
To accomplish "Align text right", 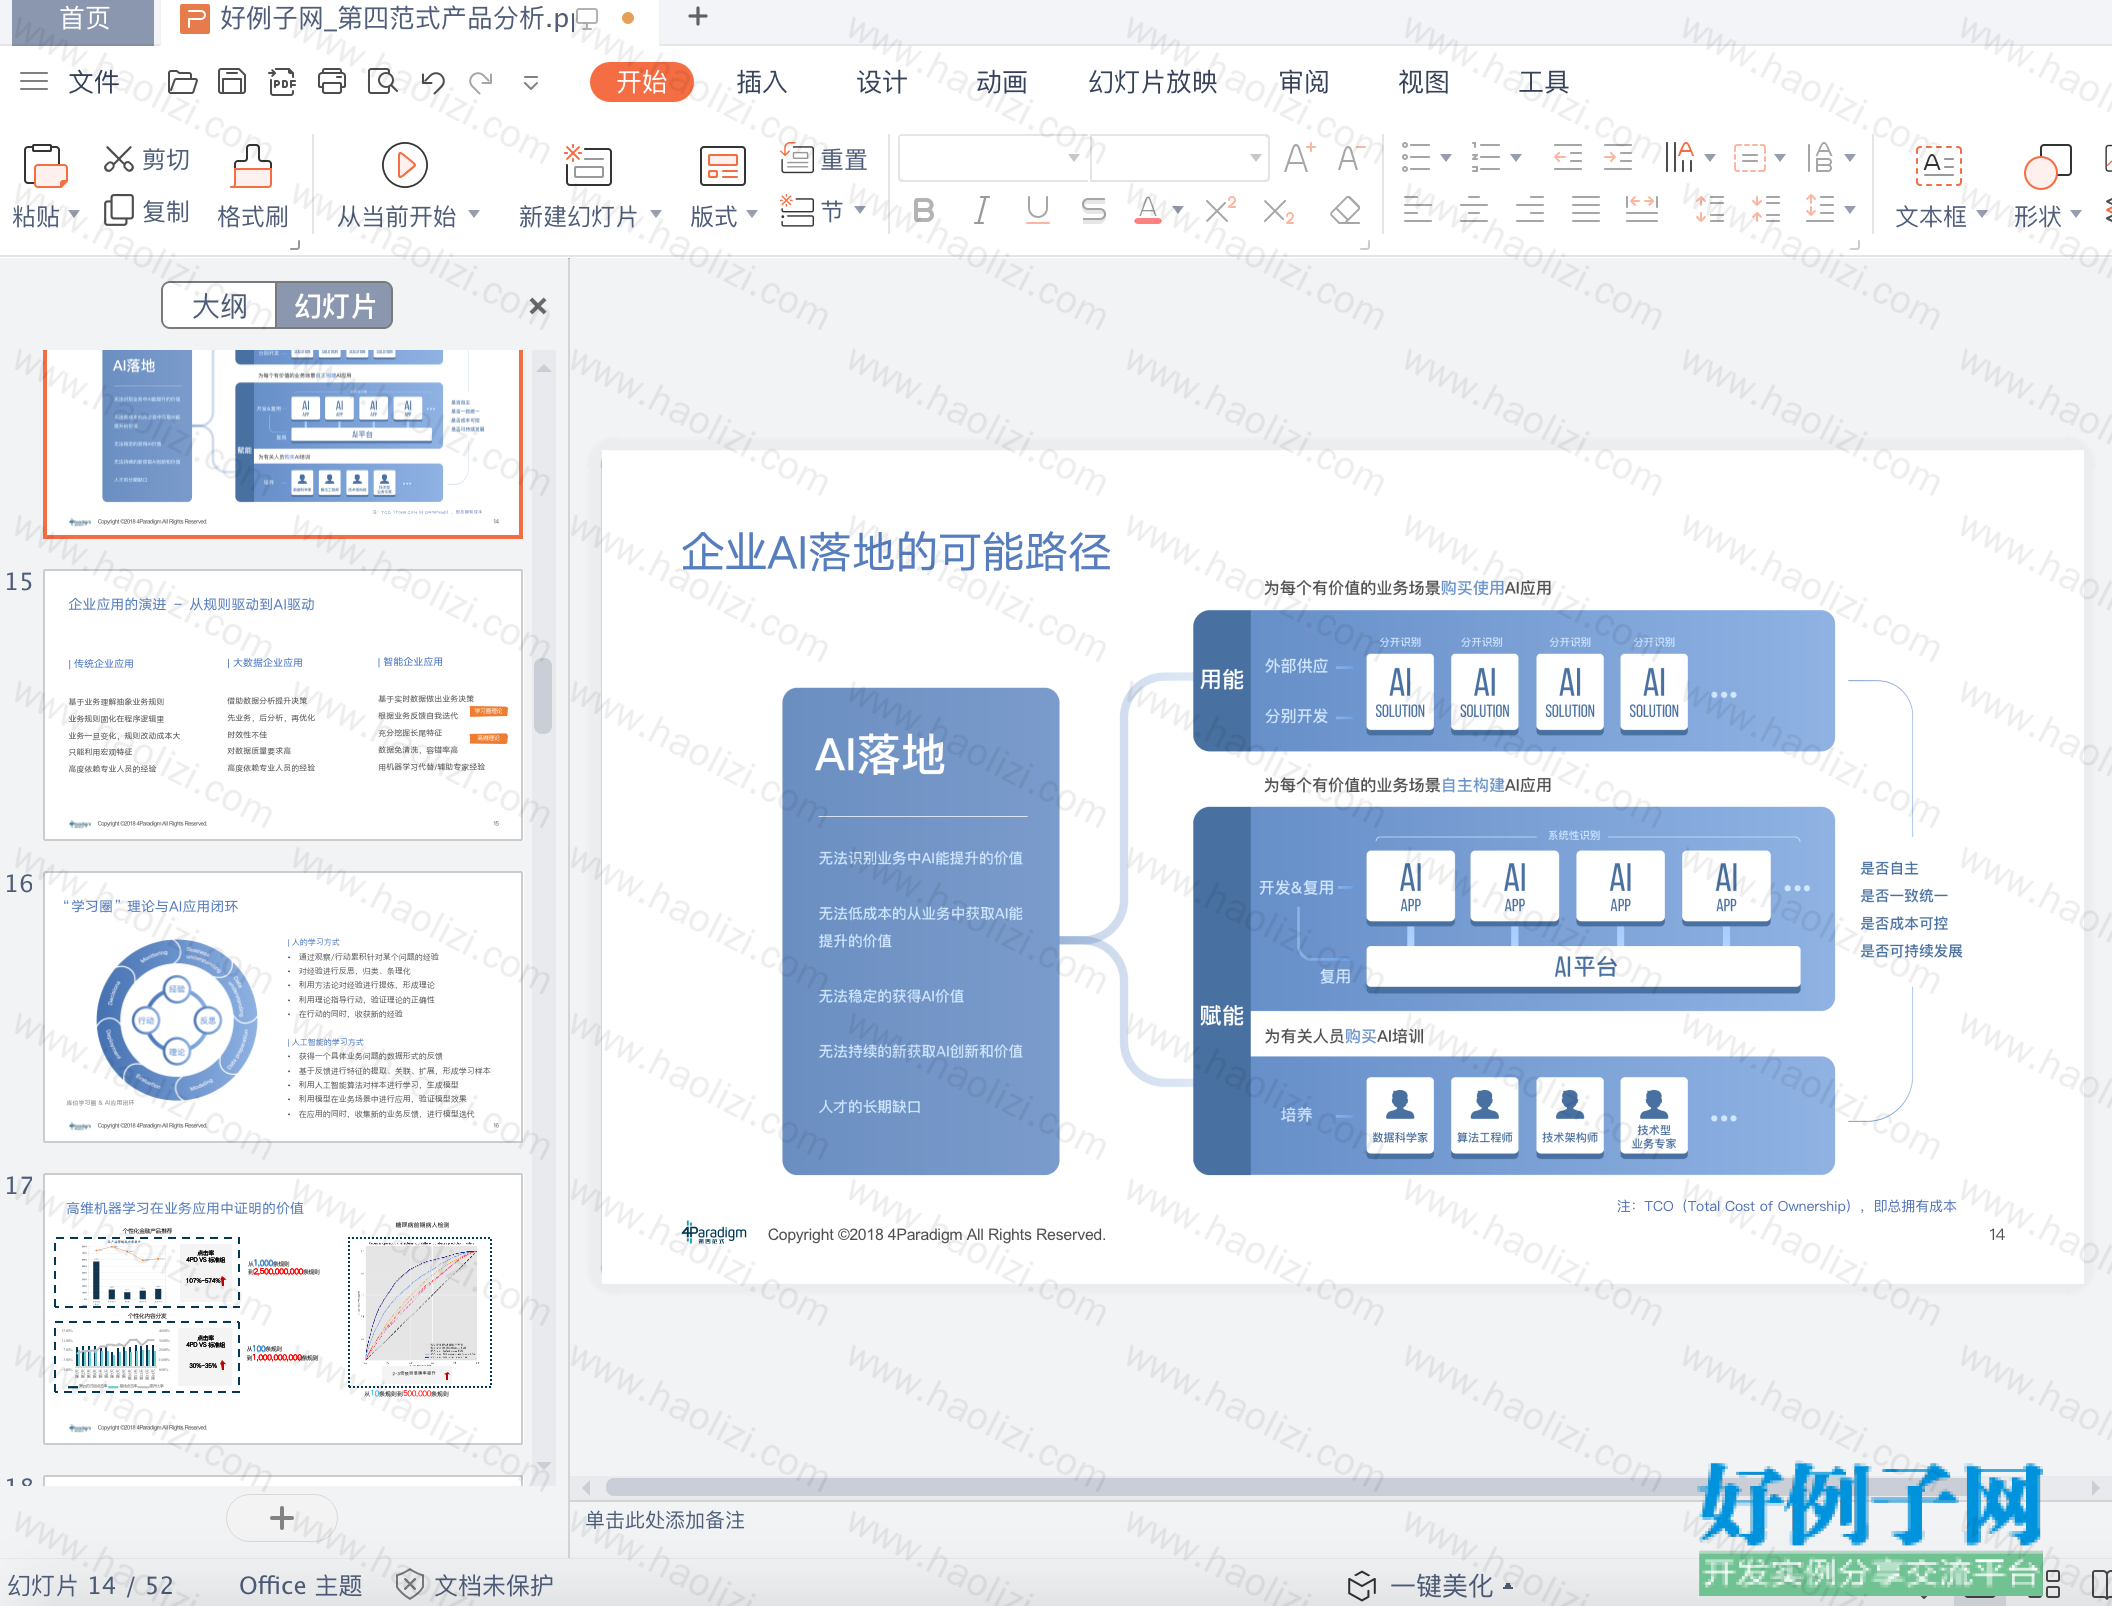I will [x=1529, y=210].
